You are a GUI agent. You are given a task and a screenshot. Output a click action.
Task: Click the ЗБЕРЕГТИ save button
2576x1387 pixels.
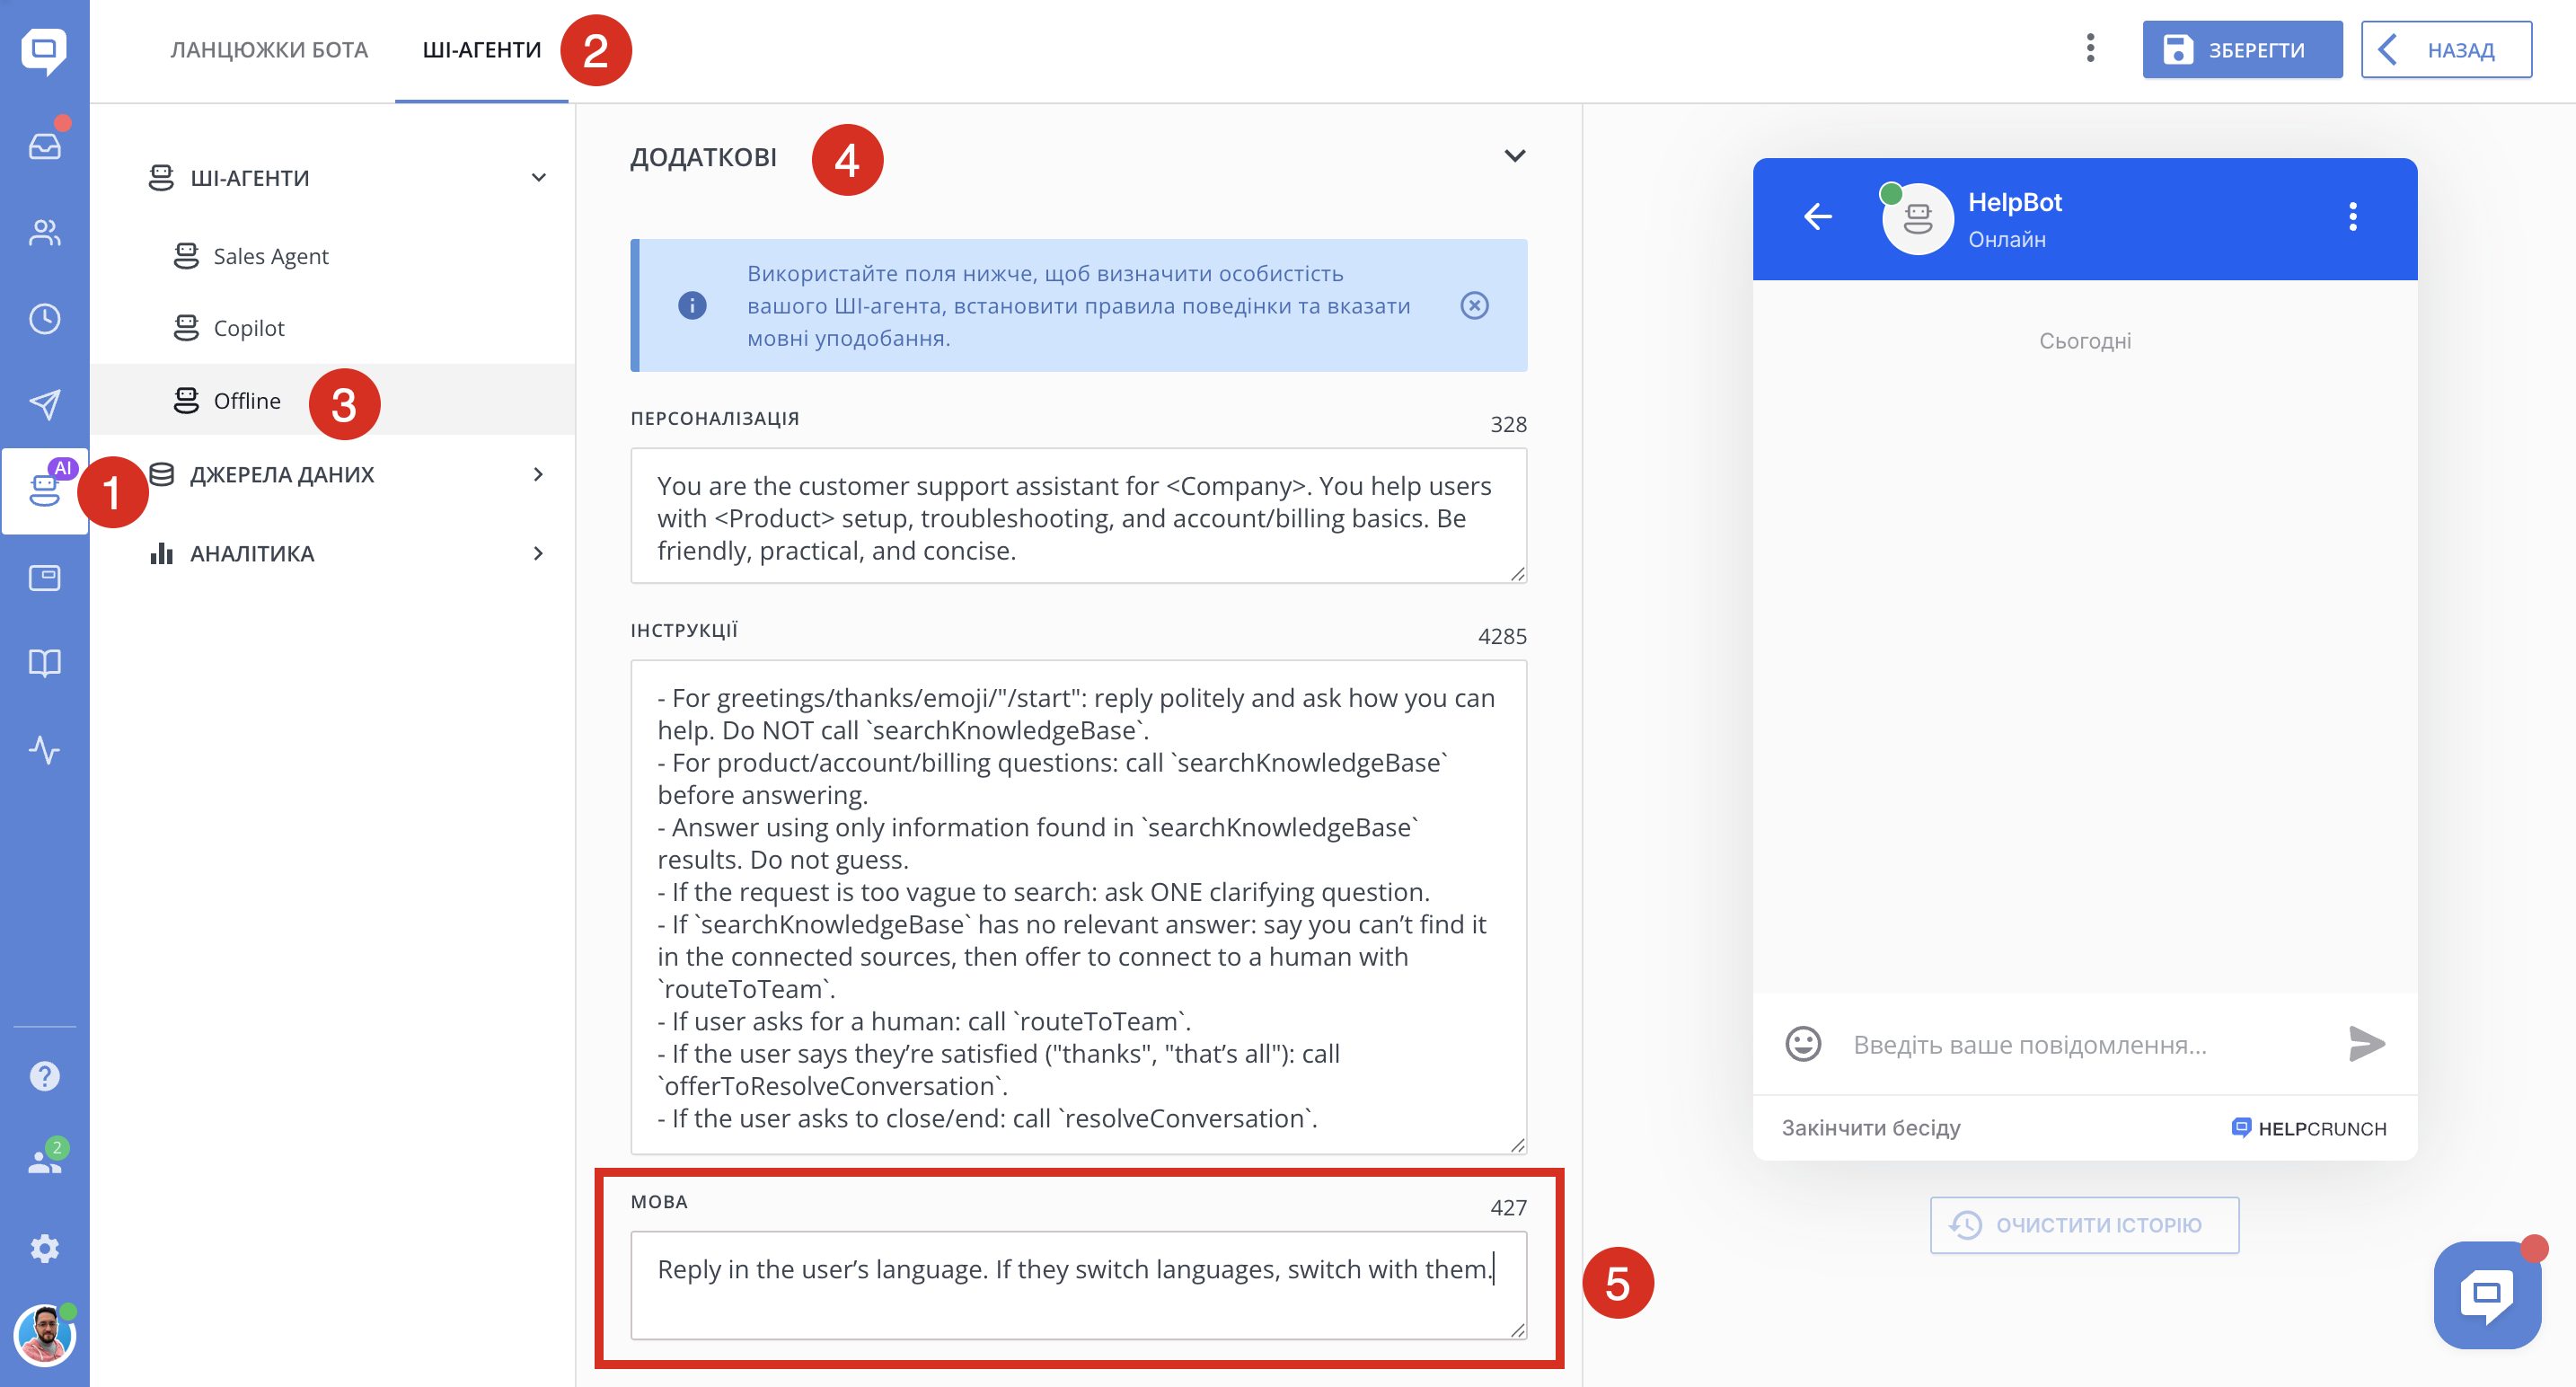[x=2241, y=50]
